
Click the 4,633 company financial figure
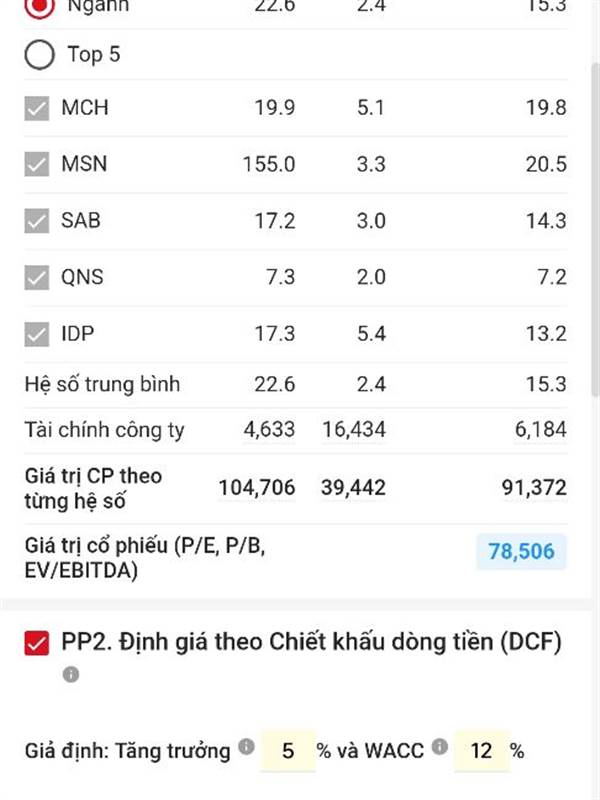click(269, 430)
